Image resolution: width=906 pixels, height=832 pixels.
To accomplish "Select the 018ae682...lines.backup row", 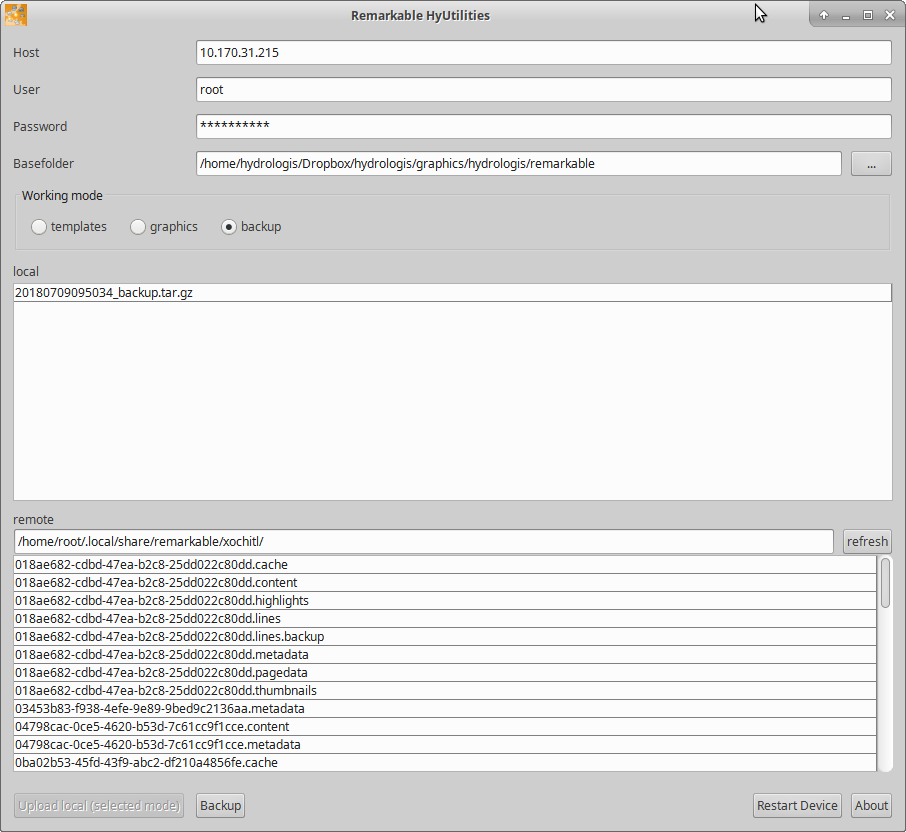I will coord(445,636).
